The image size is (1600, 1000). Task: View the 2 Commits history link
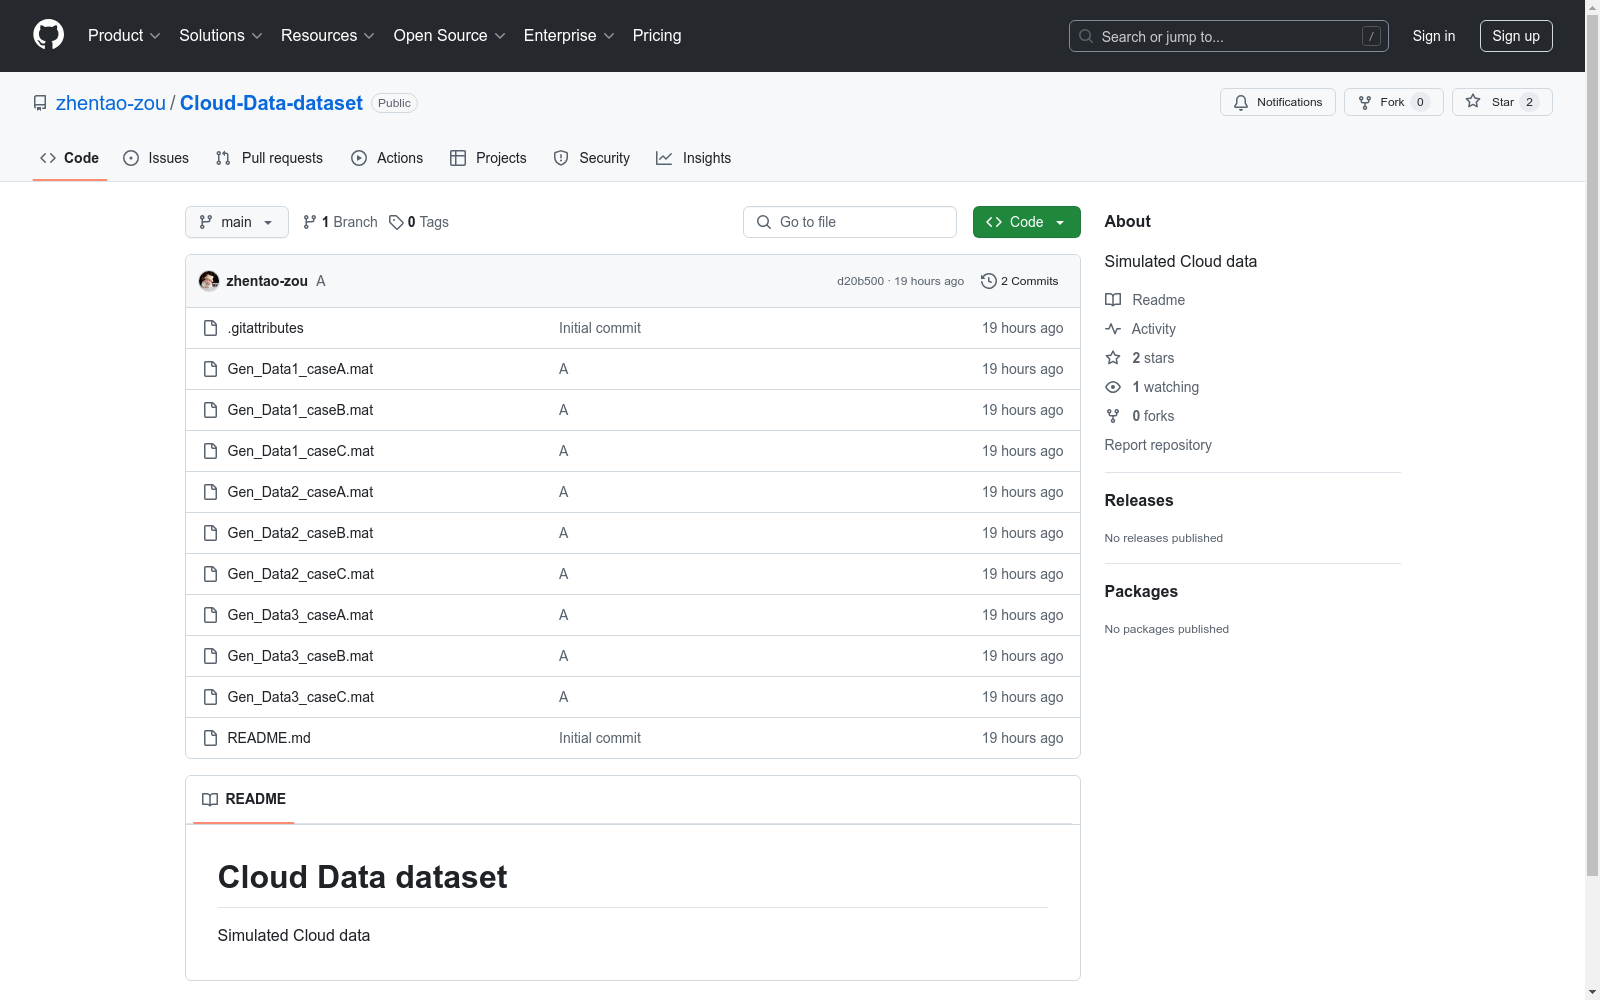[x=1020, y=281]
